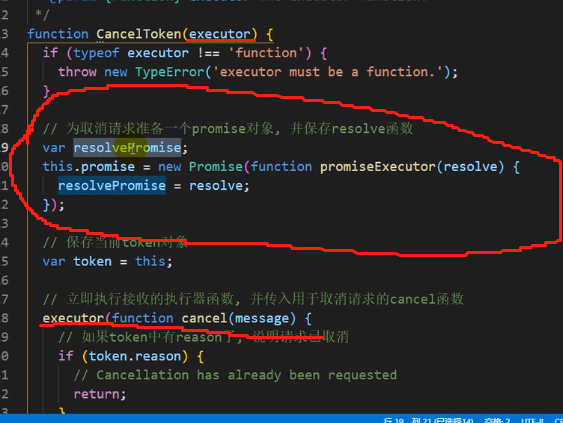This screenshot has height=423, width=563.
Task: Click the comment mentioning promise and resolve
Action: click(x=228, y=129)
